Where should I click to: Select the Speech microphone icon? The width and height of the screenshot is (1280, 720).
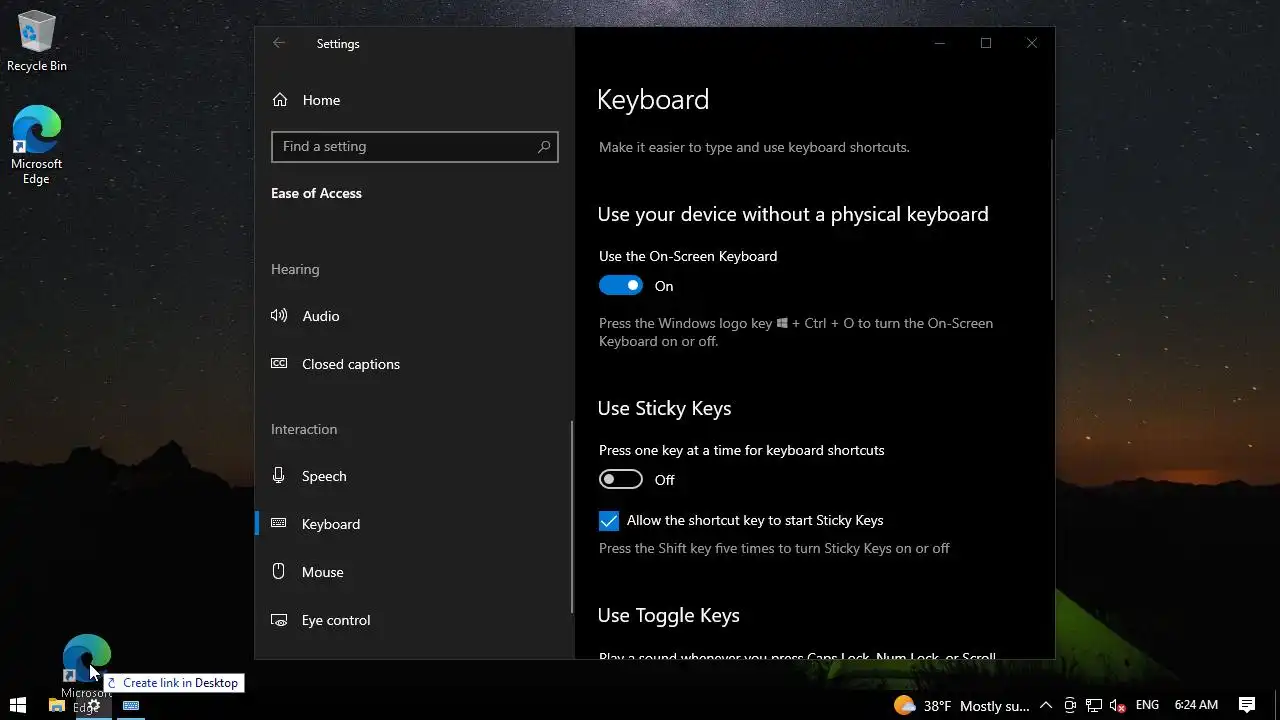point(279,476)
